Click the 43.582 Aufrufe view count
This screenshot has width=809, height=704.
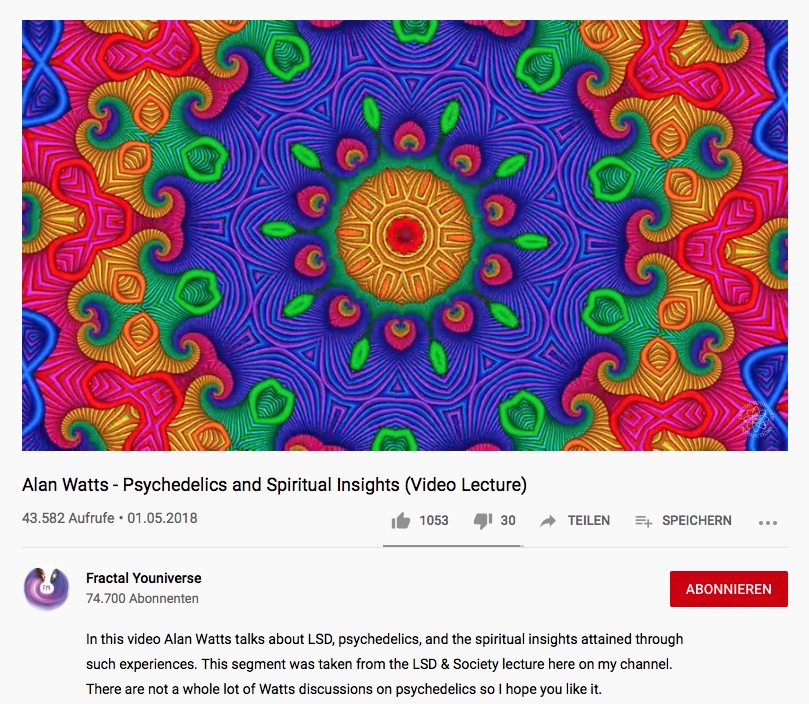[68, 518]
